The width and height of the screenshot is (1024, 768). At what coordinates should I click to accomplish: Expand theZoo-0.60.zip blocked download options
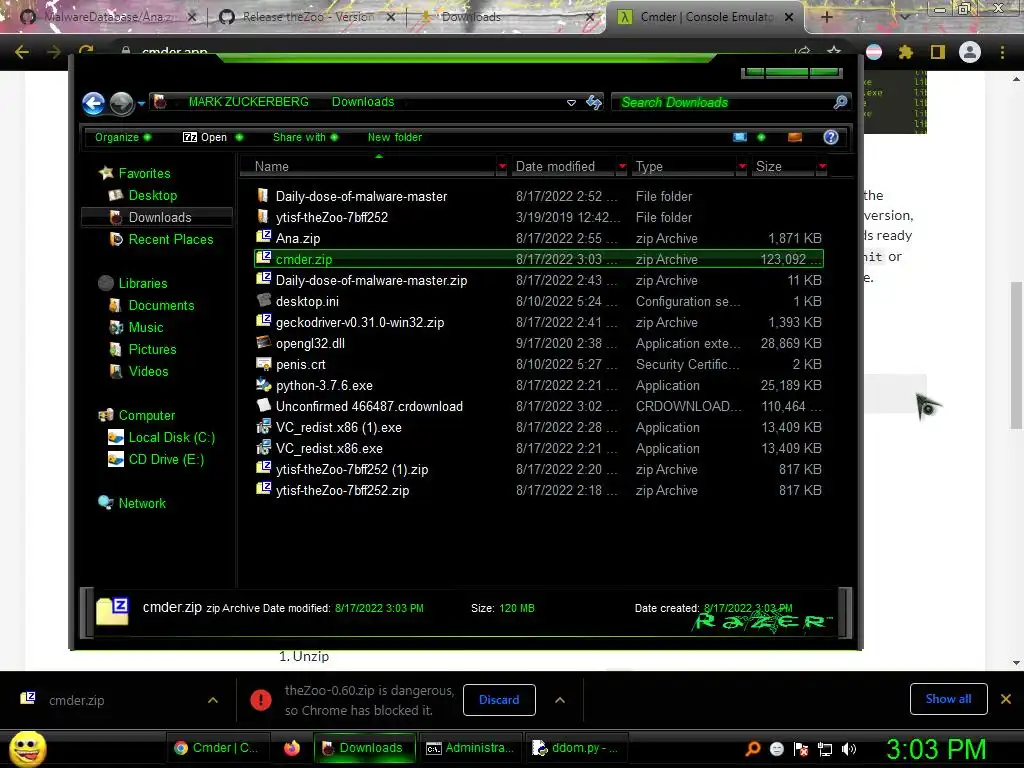[560, 699]
